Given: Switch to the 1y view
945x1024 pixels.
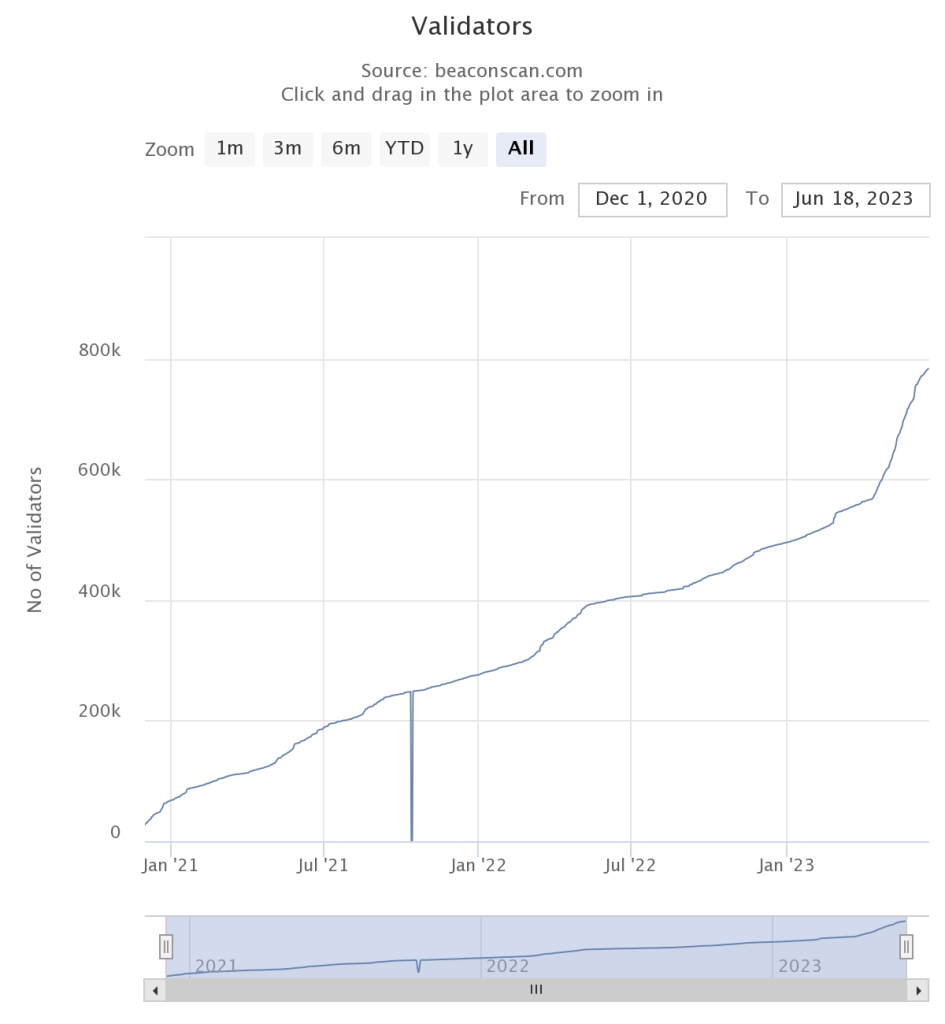Looking at the screenshot, I should pyautogui.click(x=462, y=148).
